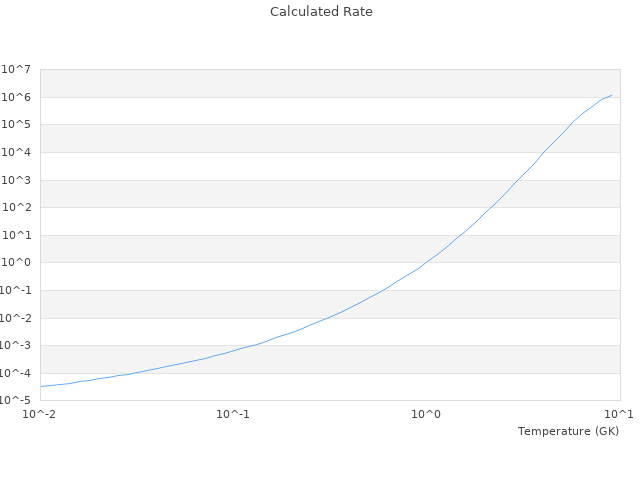Click the 10^-2 label on the x-axis
The width and height of the screenshot is (640, 480).
tap(40, 415)
